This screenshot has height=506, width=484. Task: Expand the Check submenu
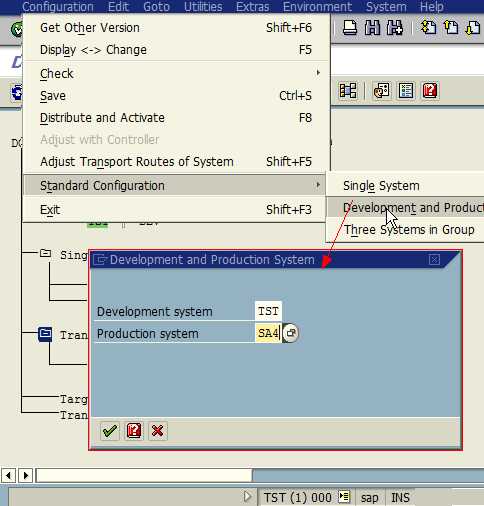(176, 73)
